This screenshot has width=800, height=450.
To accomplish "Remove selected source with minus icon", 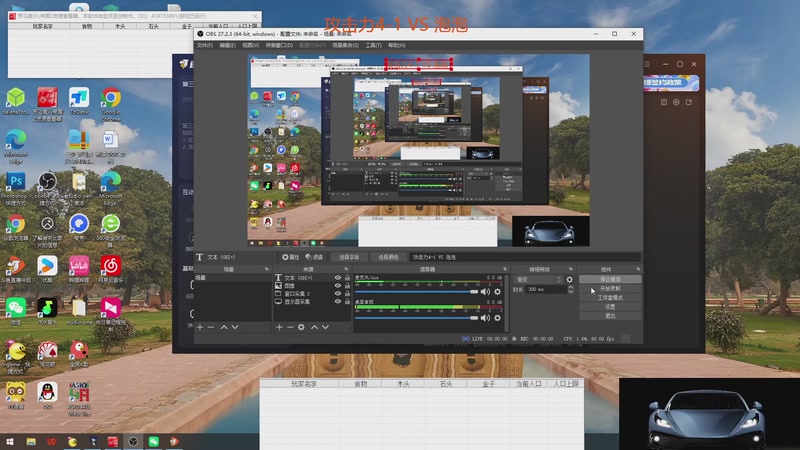I will coord(289,327).
